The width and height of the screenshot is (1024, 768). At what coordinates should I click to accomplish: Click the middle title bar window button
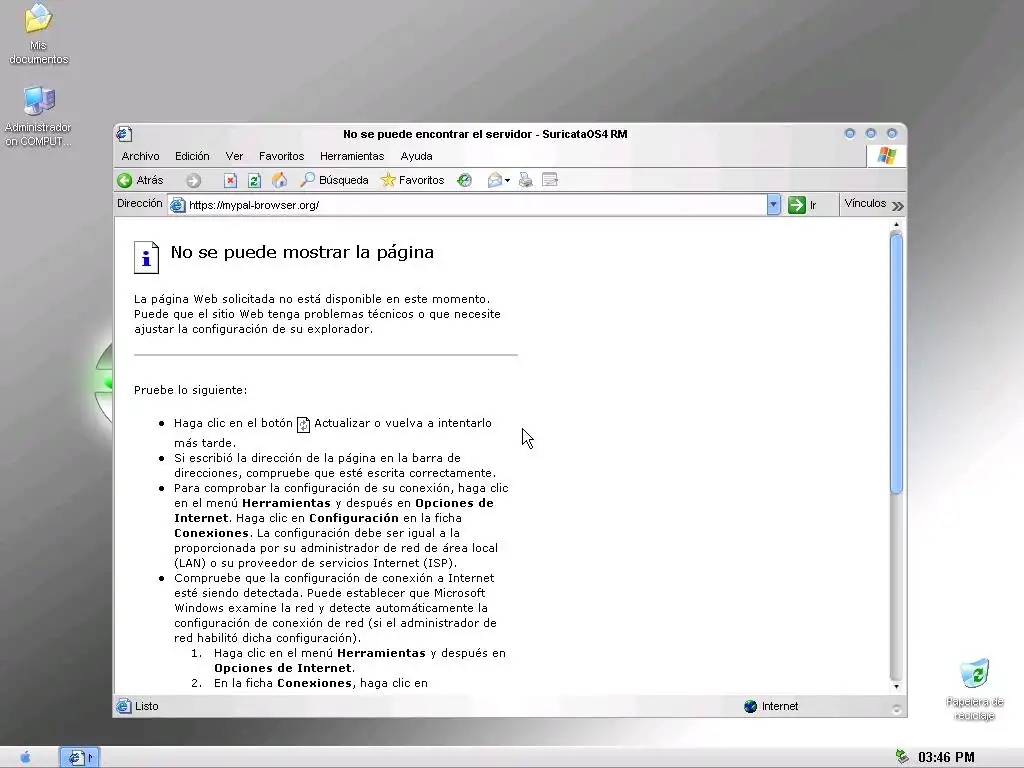(x=871, y=133)
